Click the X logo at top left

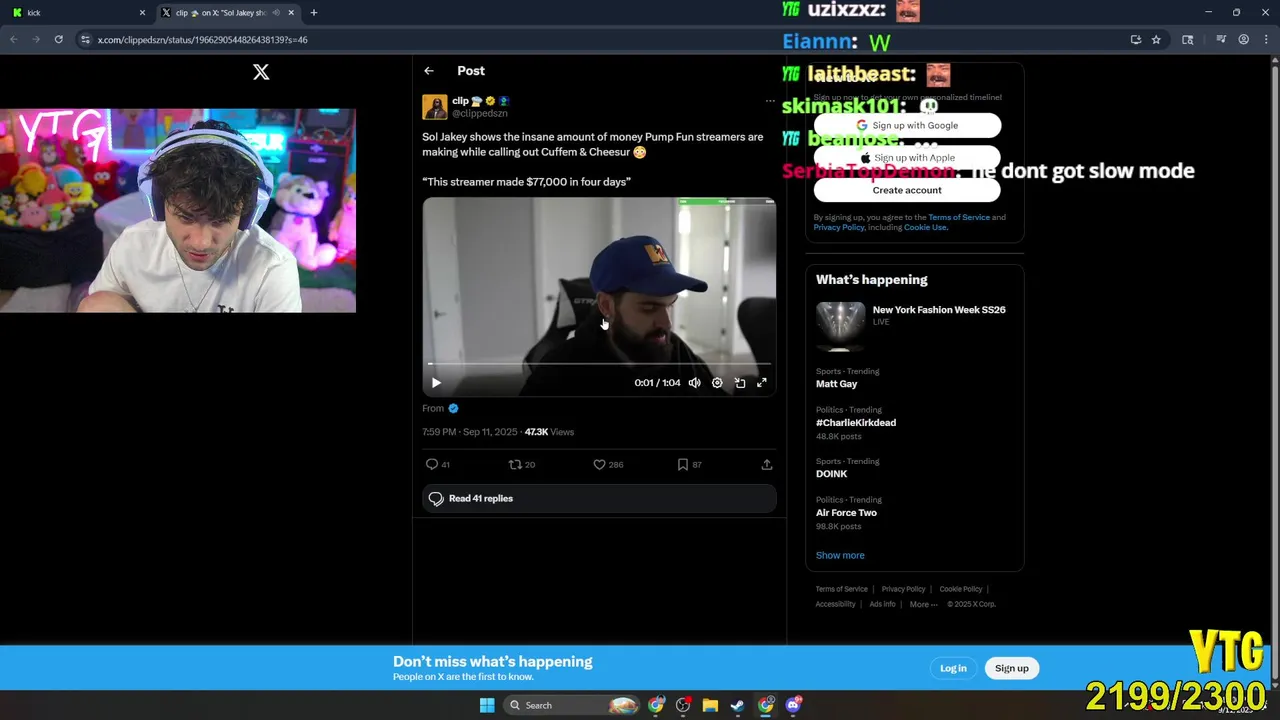pos(261,72)
